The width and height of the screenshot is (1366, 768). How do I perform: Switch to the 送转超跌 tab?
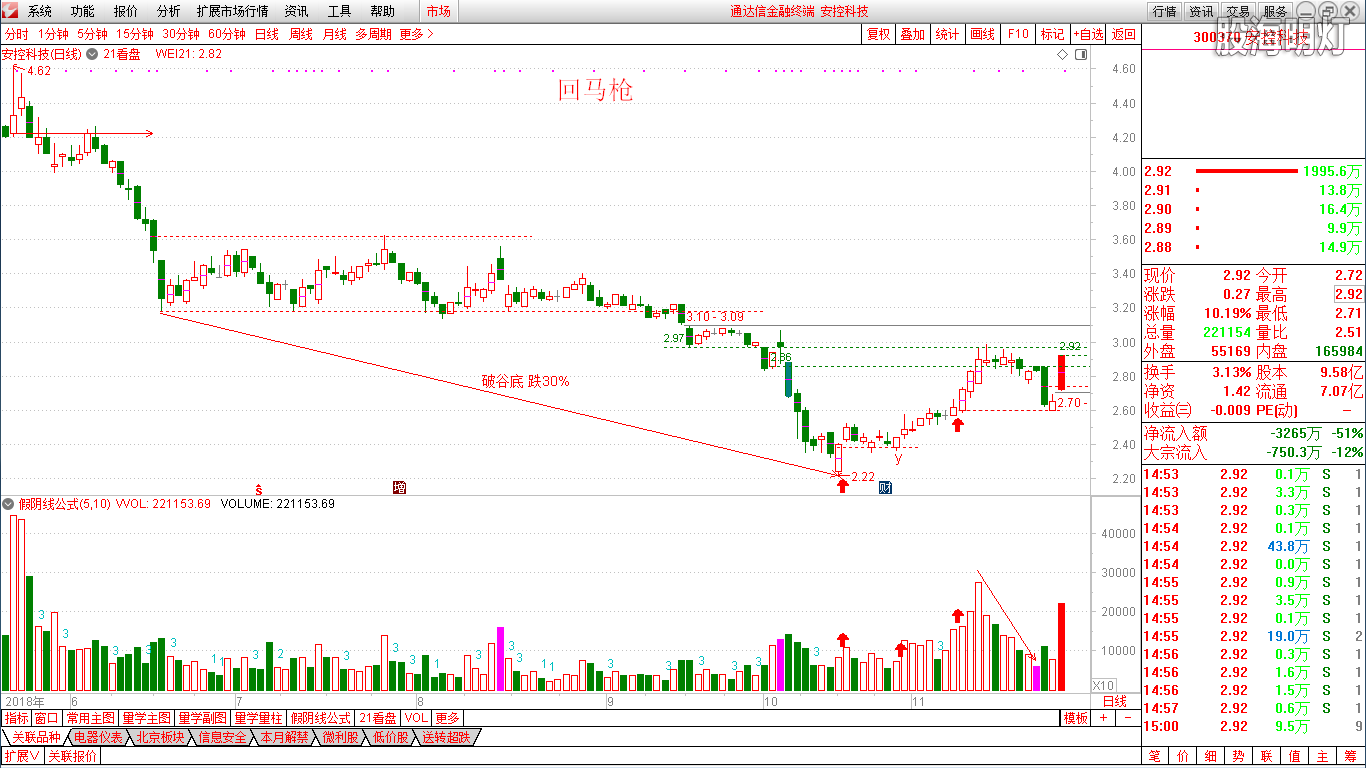pyautogui.click(x=446, y=737)
